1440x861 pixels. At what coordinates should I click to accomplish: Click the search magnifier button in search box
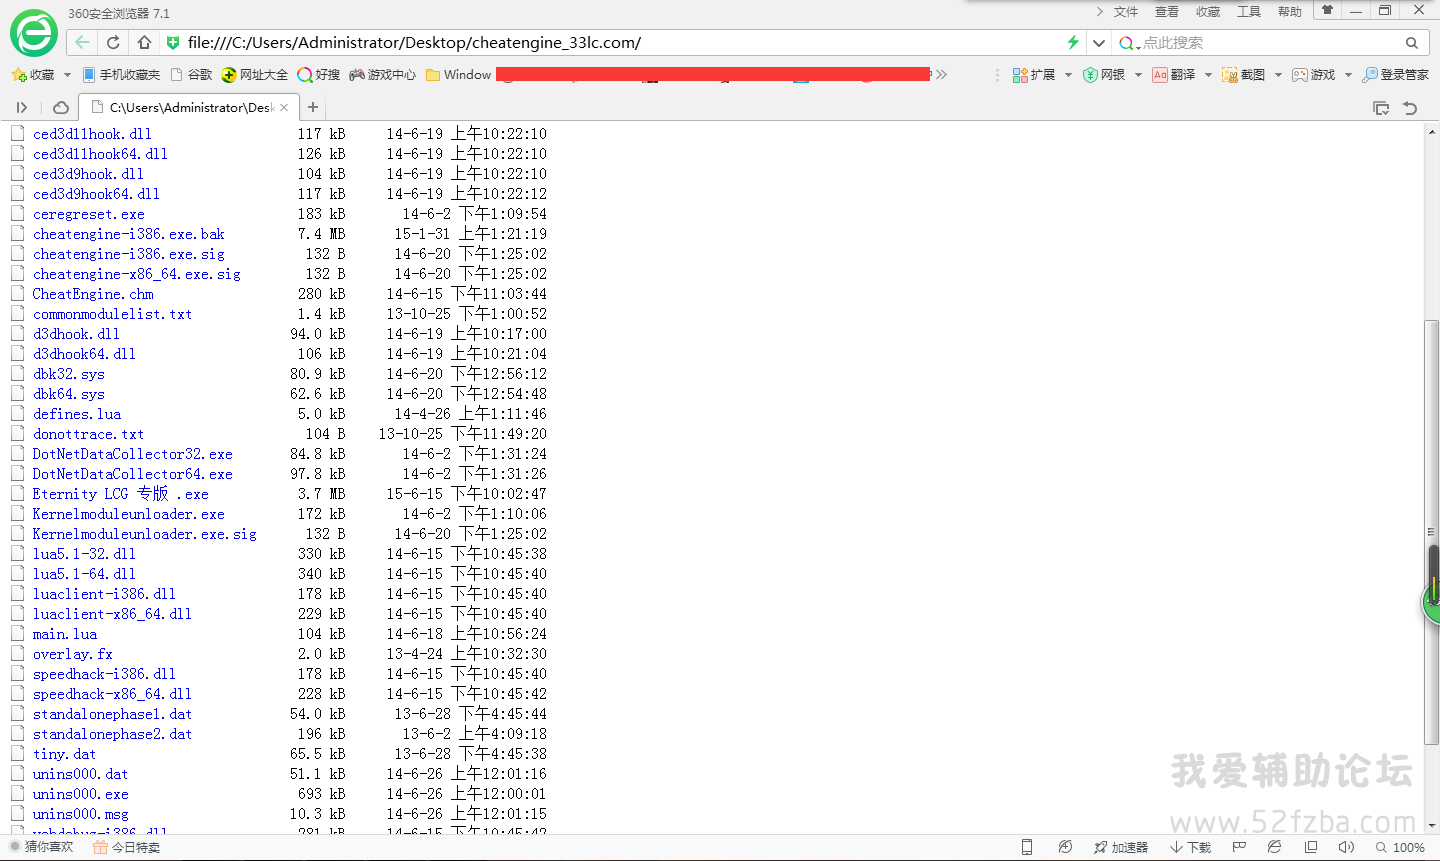click(1412, 43)
